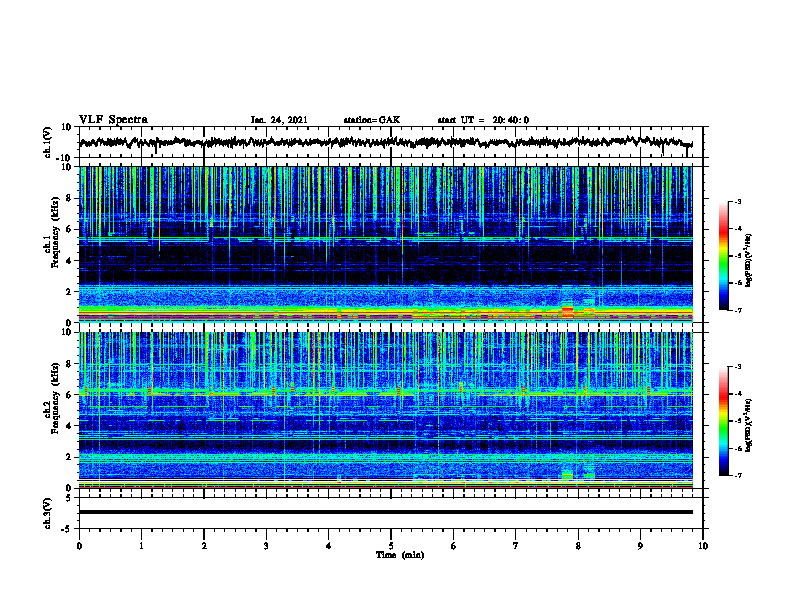Click the "VLF Spectra" title text

click(x=113, y=120)
